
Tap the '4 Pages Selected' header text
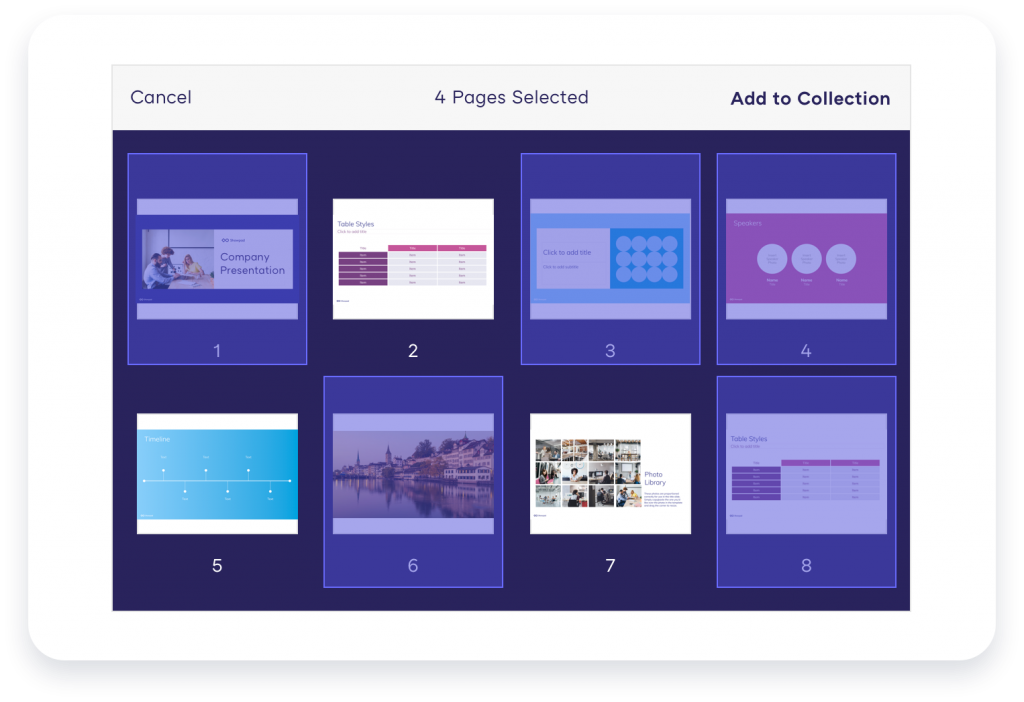coord(510,97)
